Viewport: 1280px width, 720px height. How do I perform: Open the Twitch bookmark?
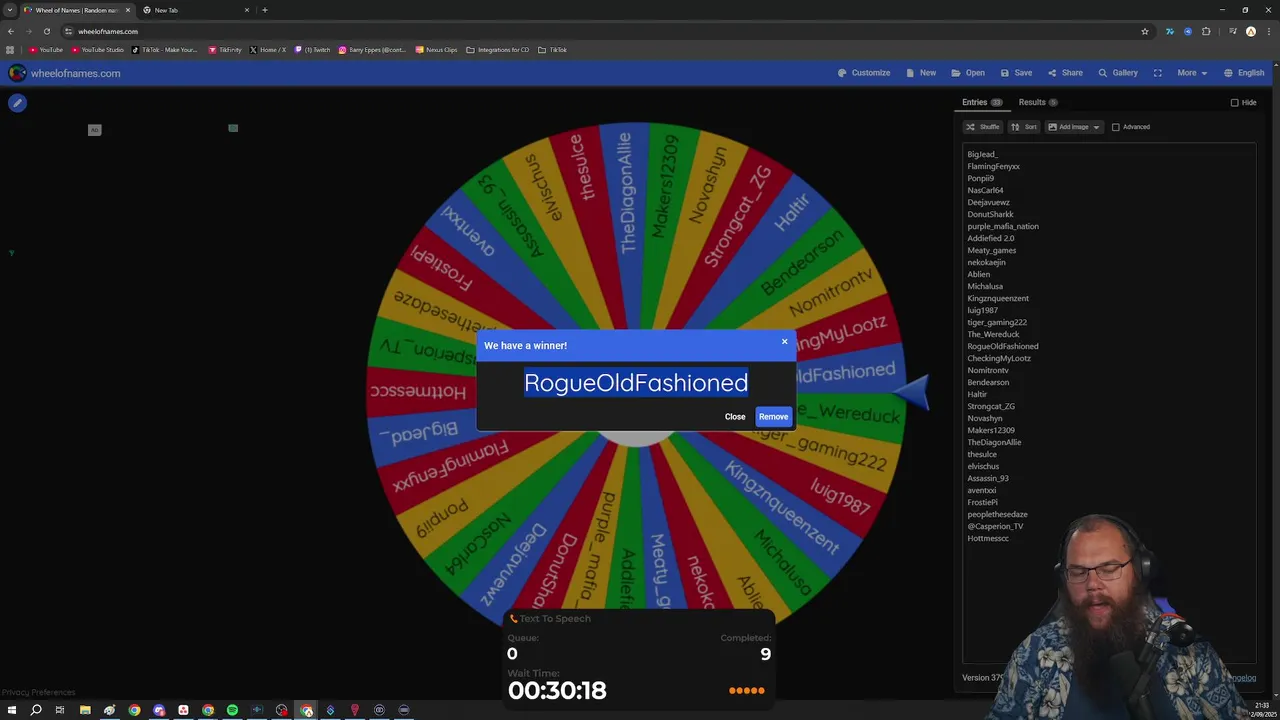(x=312, y=50)
